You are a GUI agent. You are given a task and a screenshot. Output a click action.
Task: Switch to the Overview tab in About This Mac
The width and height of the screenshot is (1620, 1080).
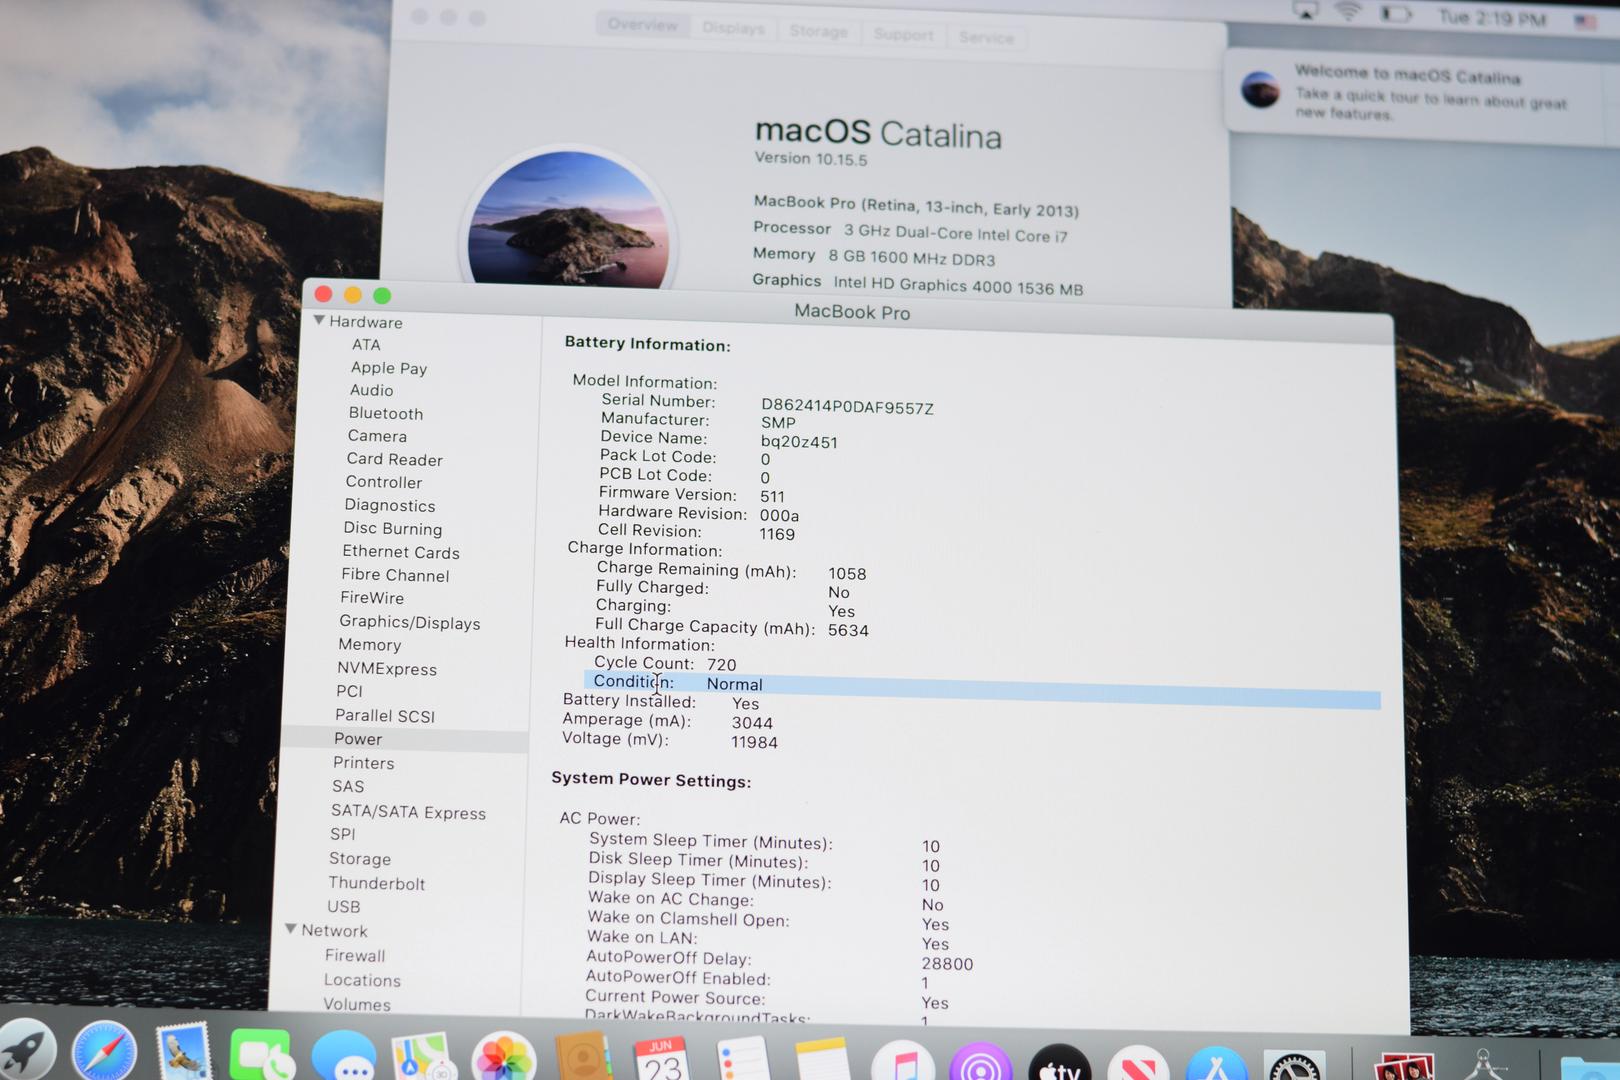[642, 24]
